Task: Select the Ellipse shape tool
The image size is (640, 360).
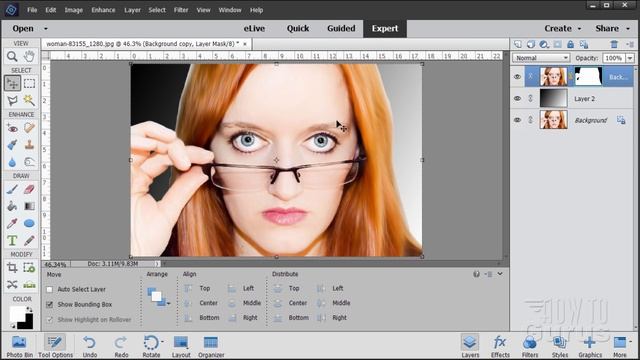Action: tap(29, 223)
